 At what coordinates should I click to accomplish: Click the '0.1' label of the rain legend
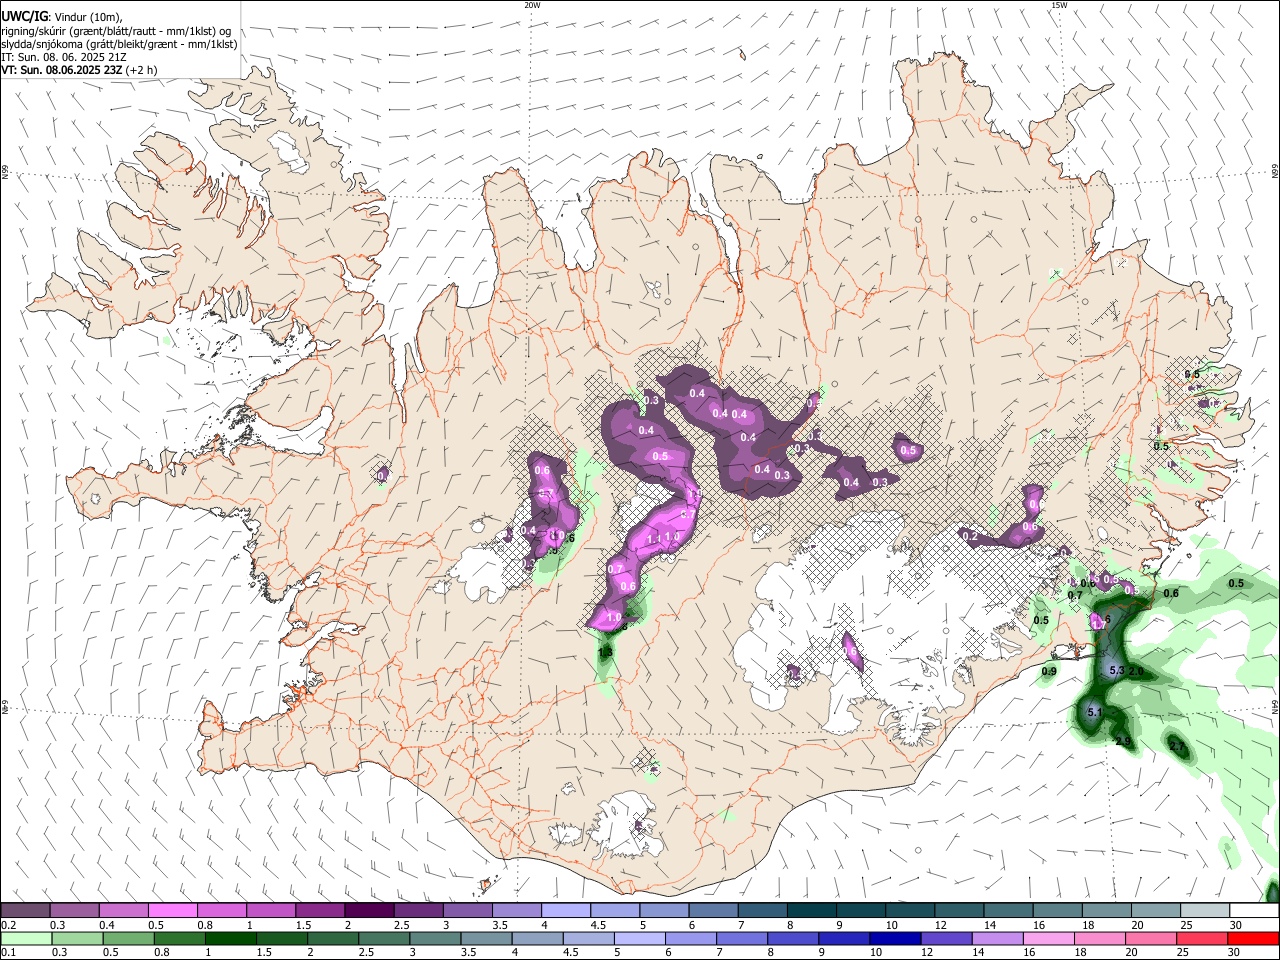click(8, 953)
